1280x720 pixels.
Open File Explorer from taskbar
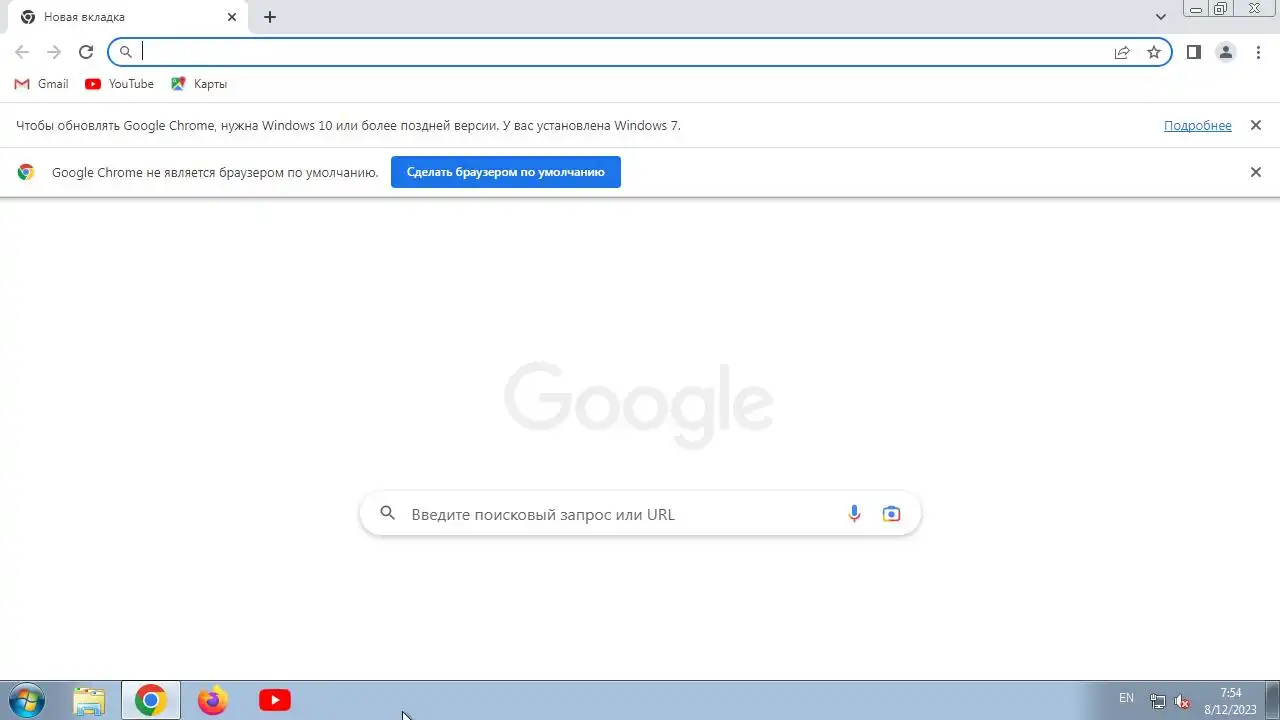tap(89, 701)
